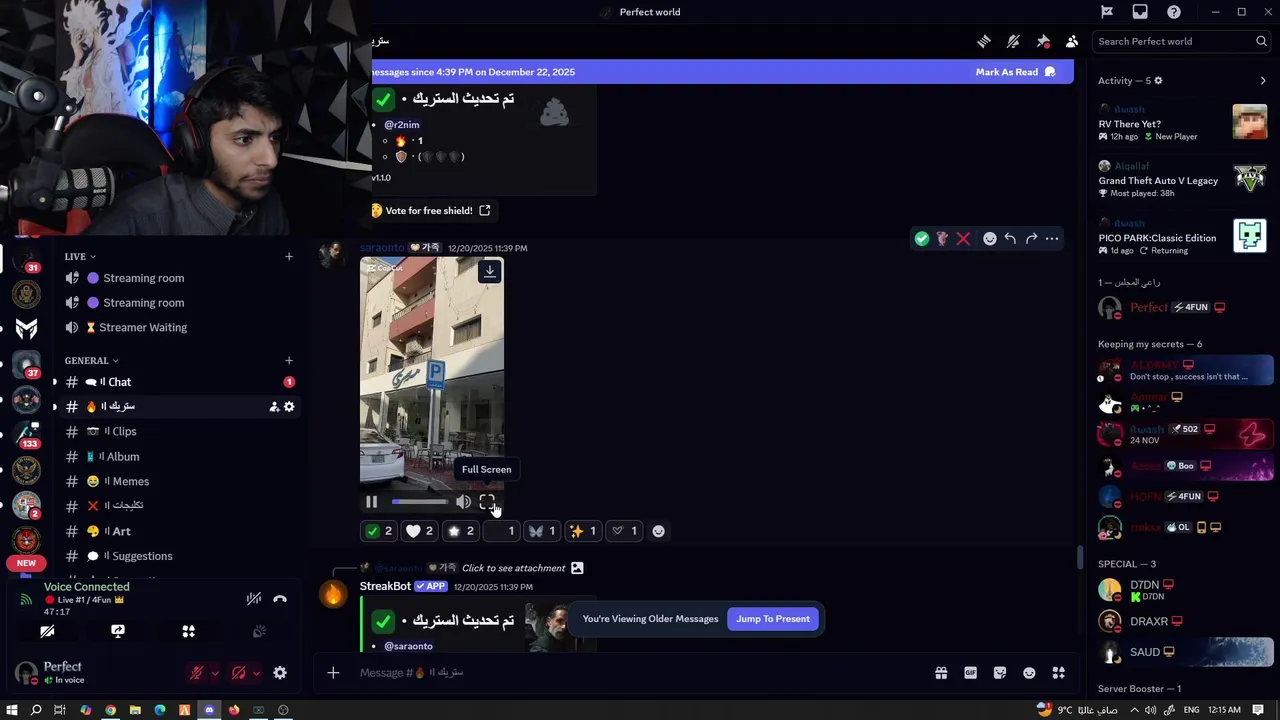Add channel to LIVE category plus icon
1280x720 pixels.
[289, 256]
